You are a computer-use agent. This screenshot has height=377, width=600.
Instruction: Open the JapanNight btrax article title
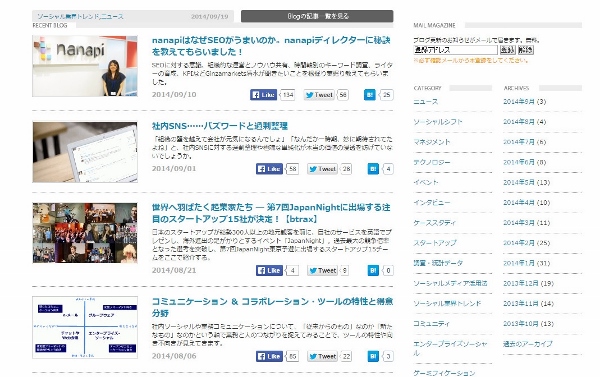(271, 213)
